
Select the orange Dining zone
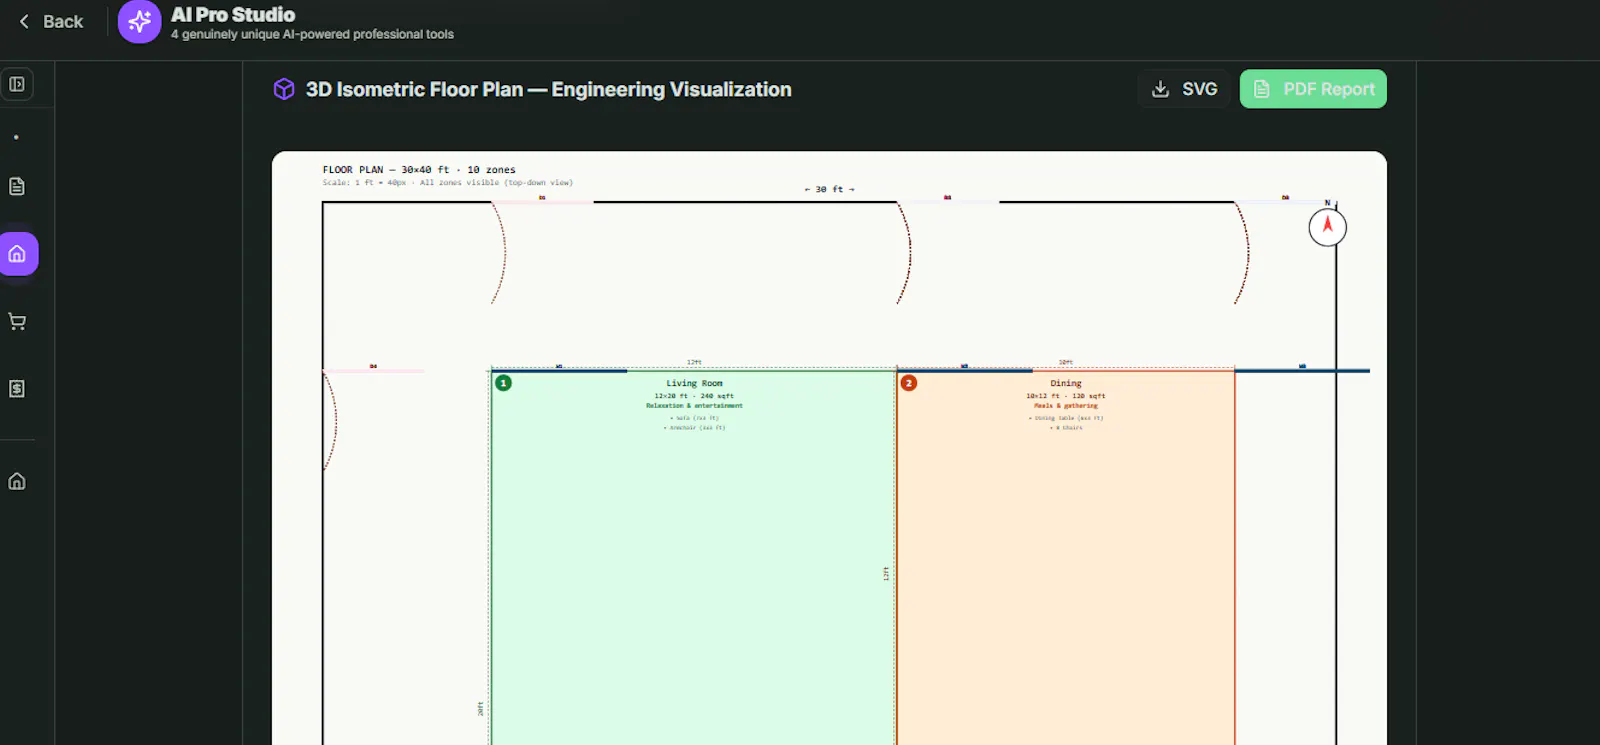1066,557
